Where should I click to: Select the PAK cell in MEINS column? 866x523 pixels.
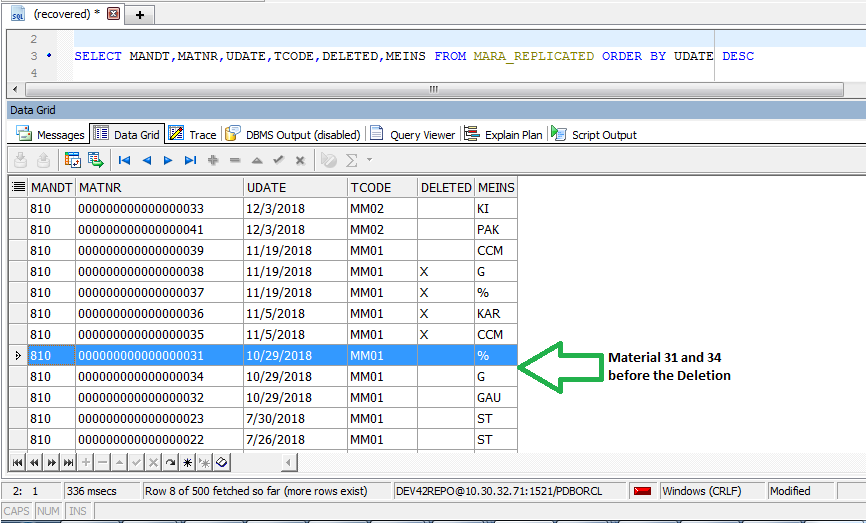pos(496,229)
